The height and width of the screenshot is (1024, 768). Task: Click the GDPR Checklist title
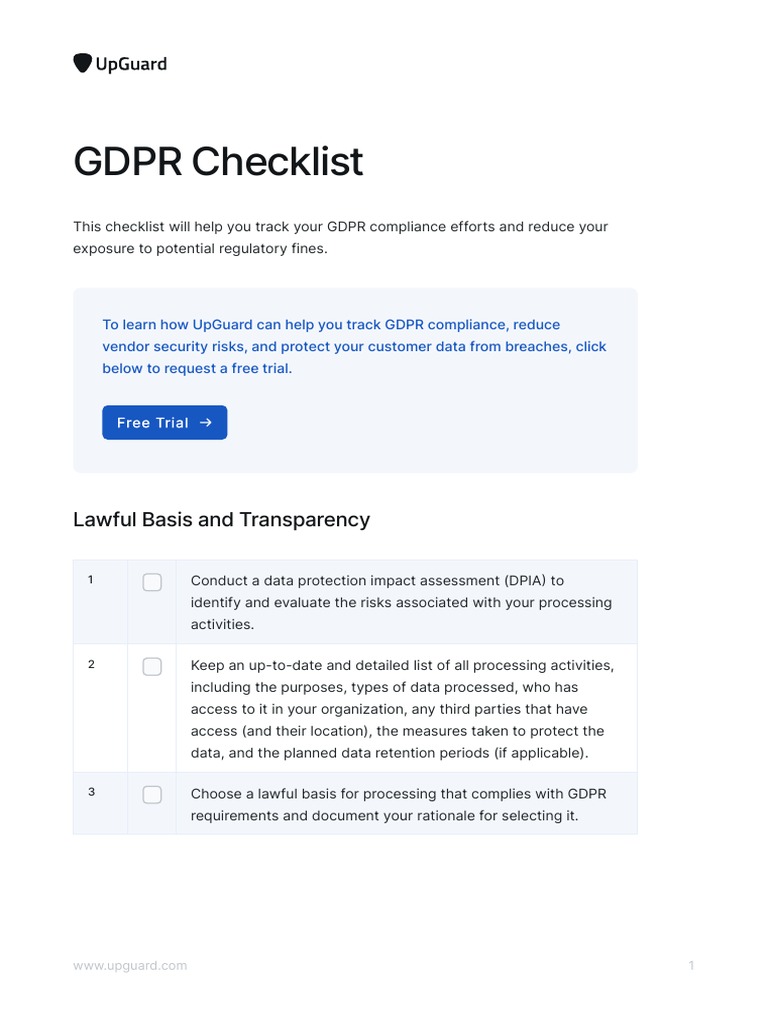(218, 161)
